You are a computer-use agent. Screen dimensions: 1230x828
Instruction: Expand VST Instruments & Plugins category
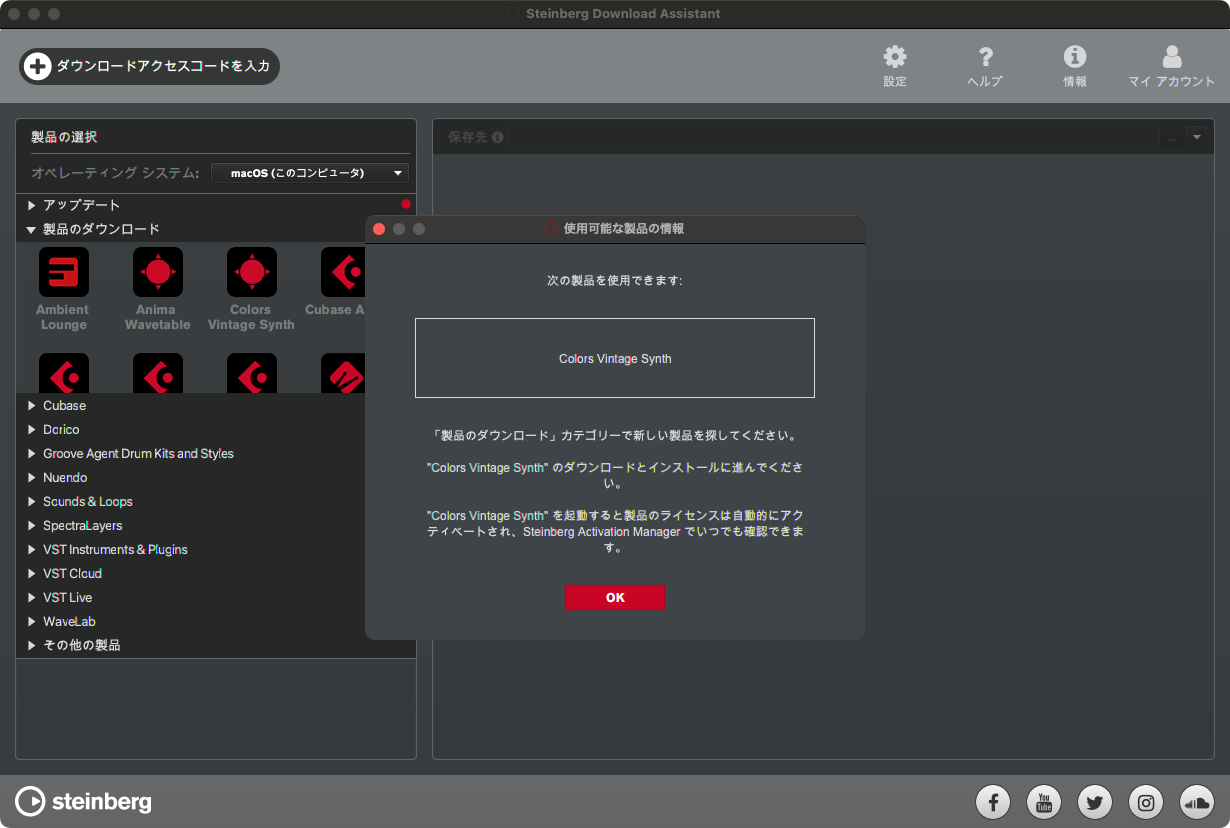coord(32,550)
